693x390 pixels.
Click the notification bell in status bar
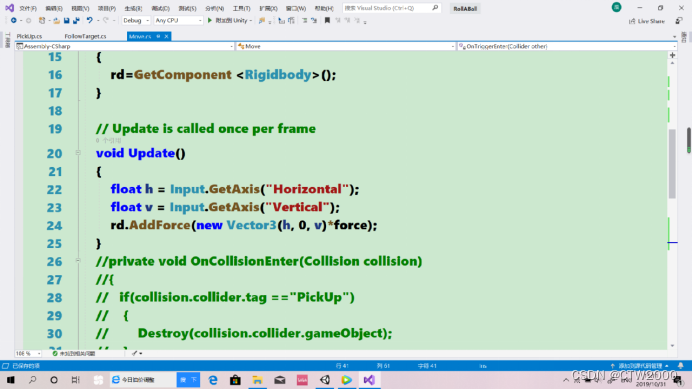click(x=681, y=366)
